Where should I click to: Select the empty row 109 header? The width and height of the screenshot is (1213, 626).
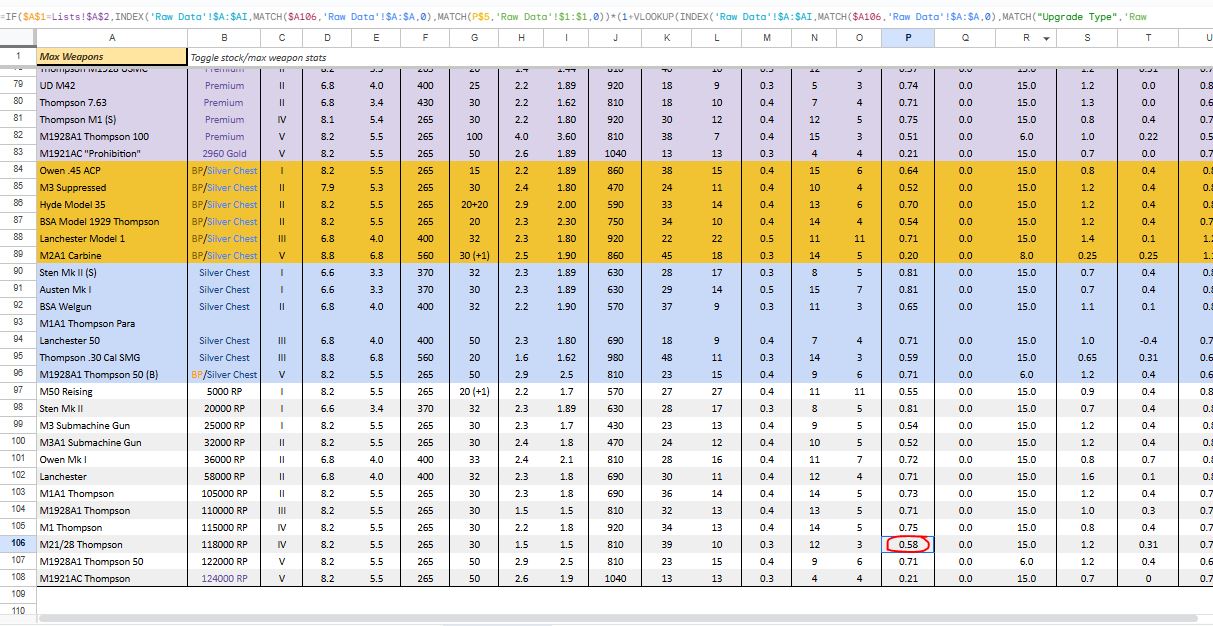coord(18,595)
